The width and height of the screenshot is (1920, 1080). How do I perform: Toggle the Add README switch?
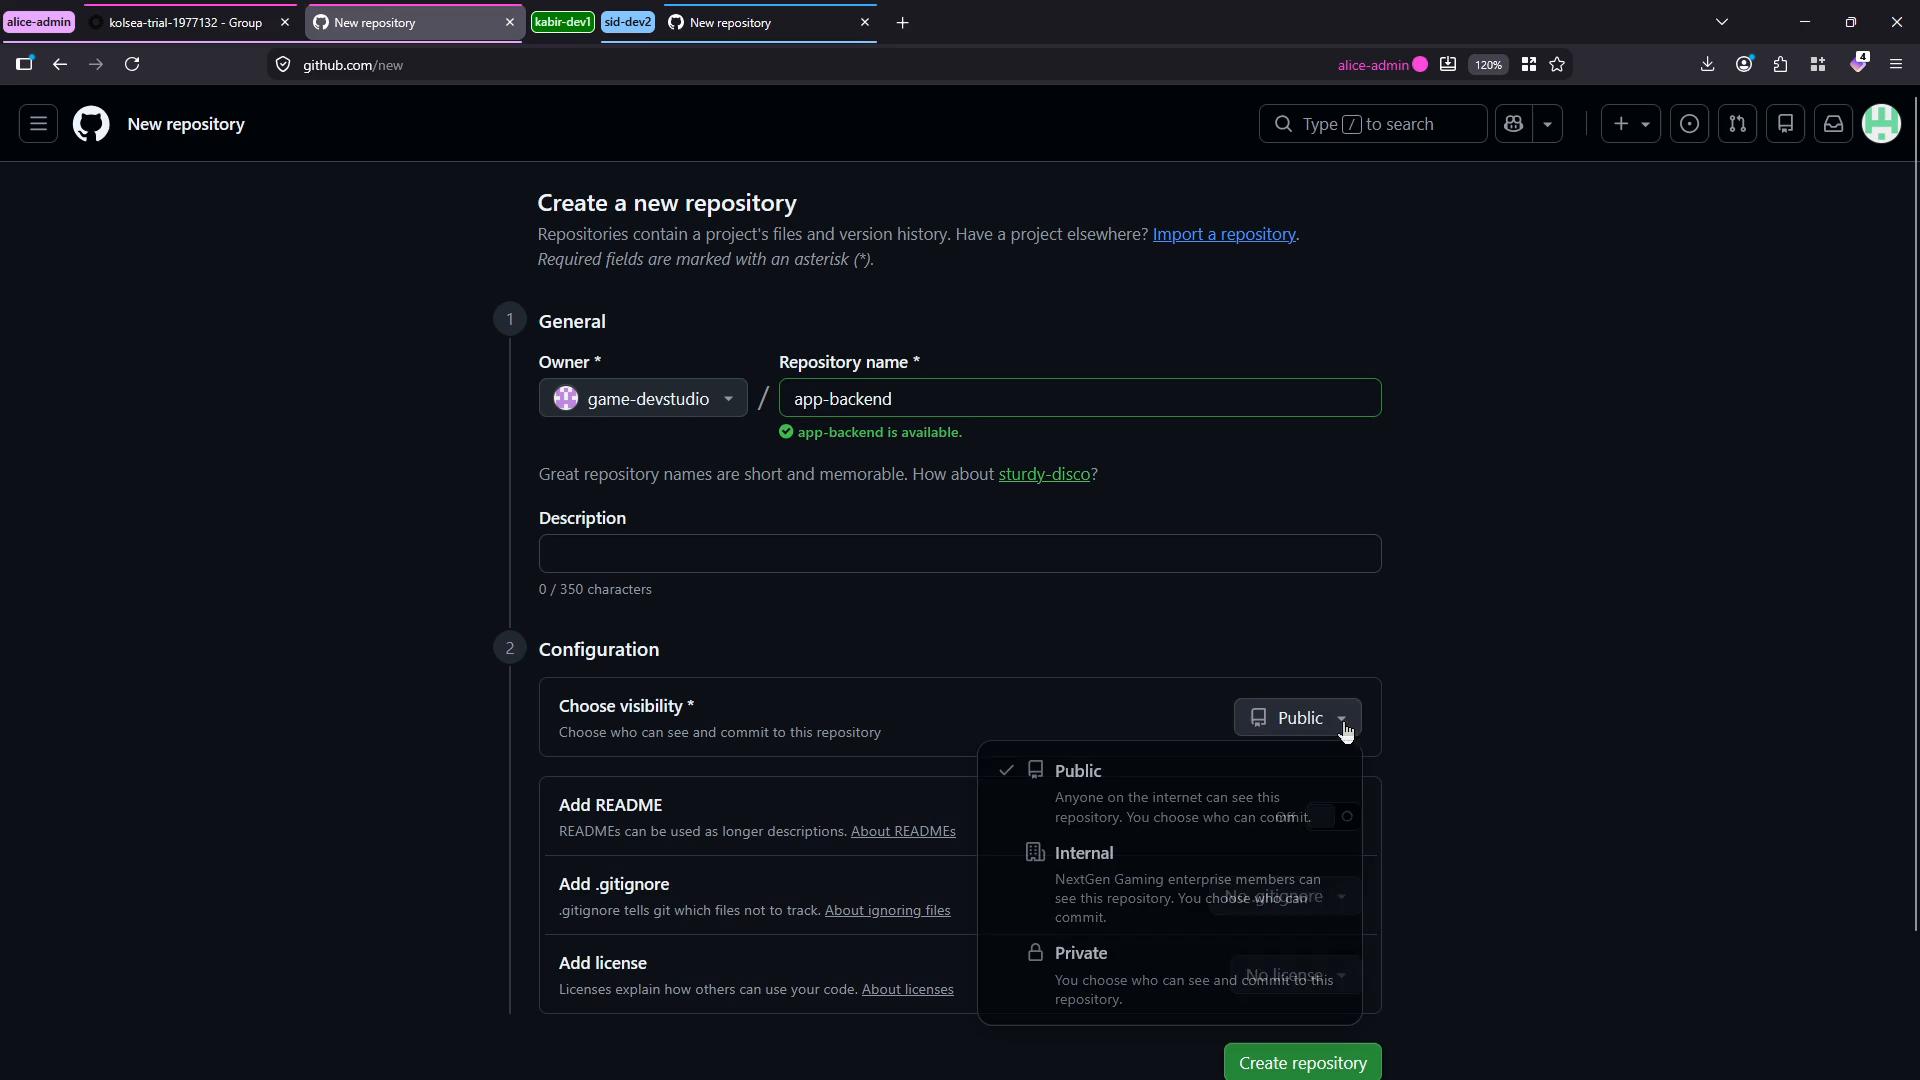(x=1331, y=816)
